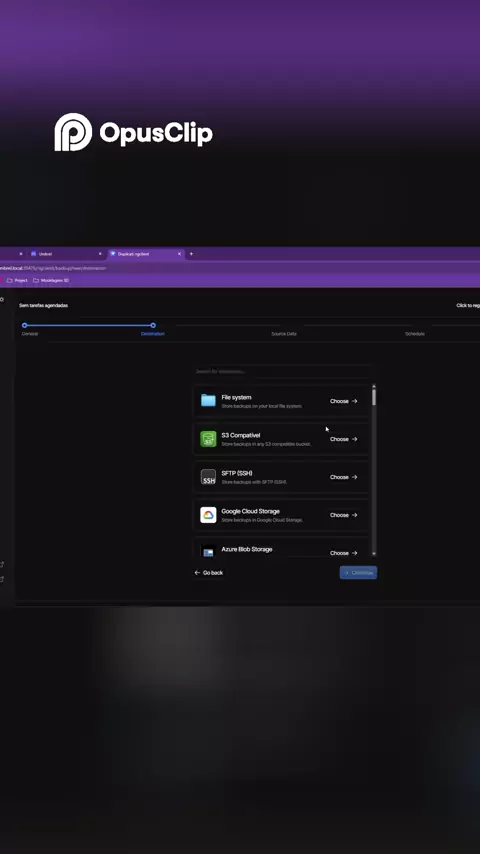Select the Source Data wizard step

tap(284, 334)
